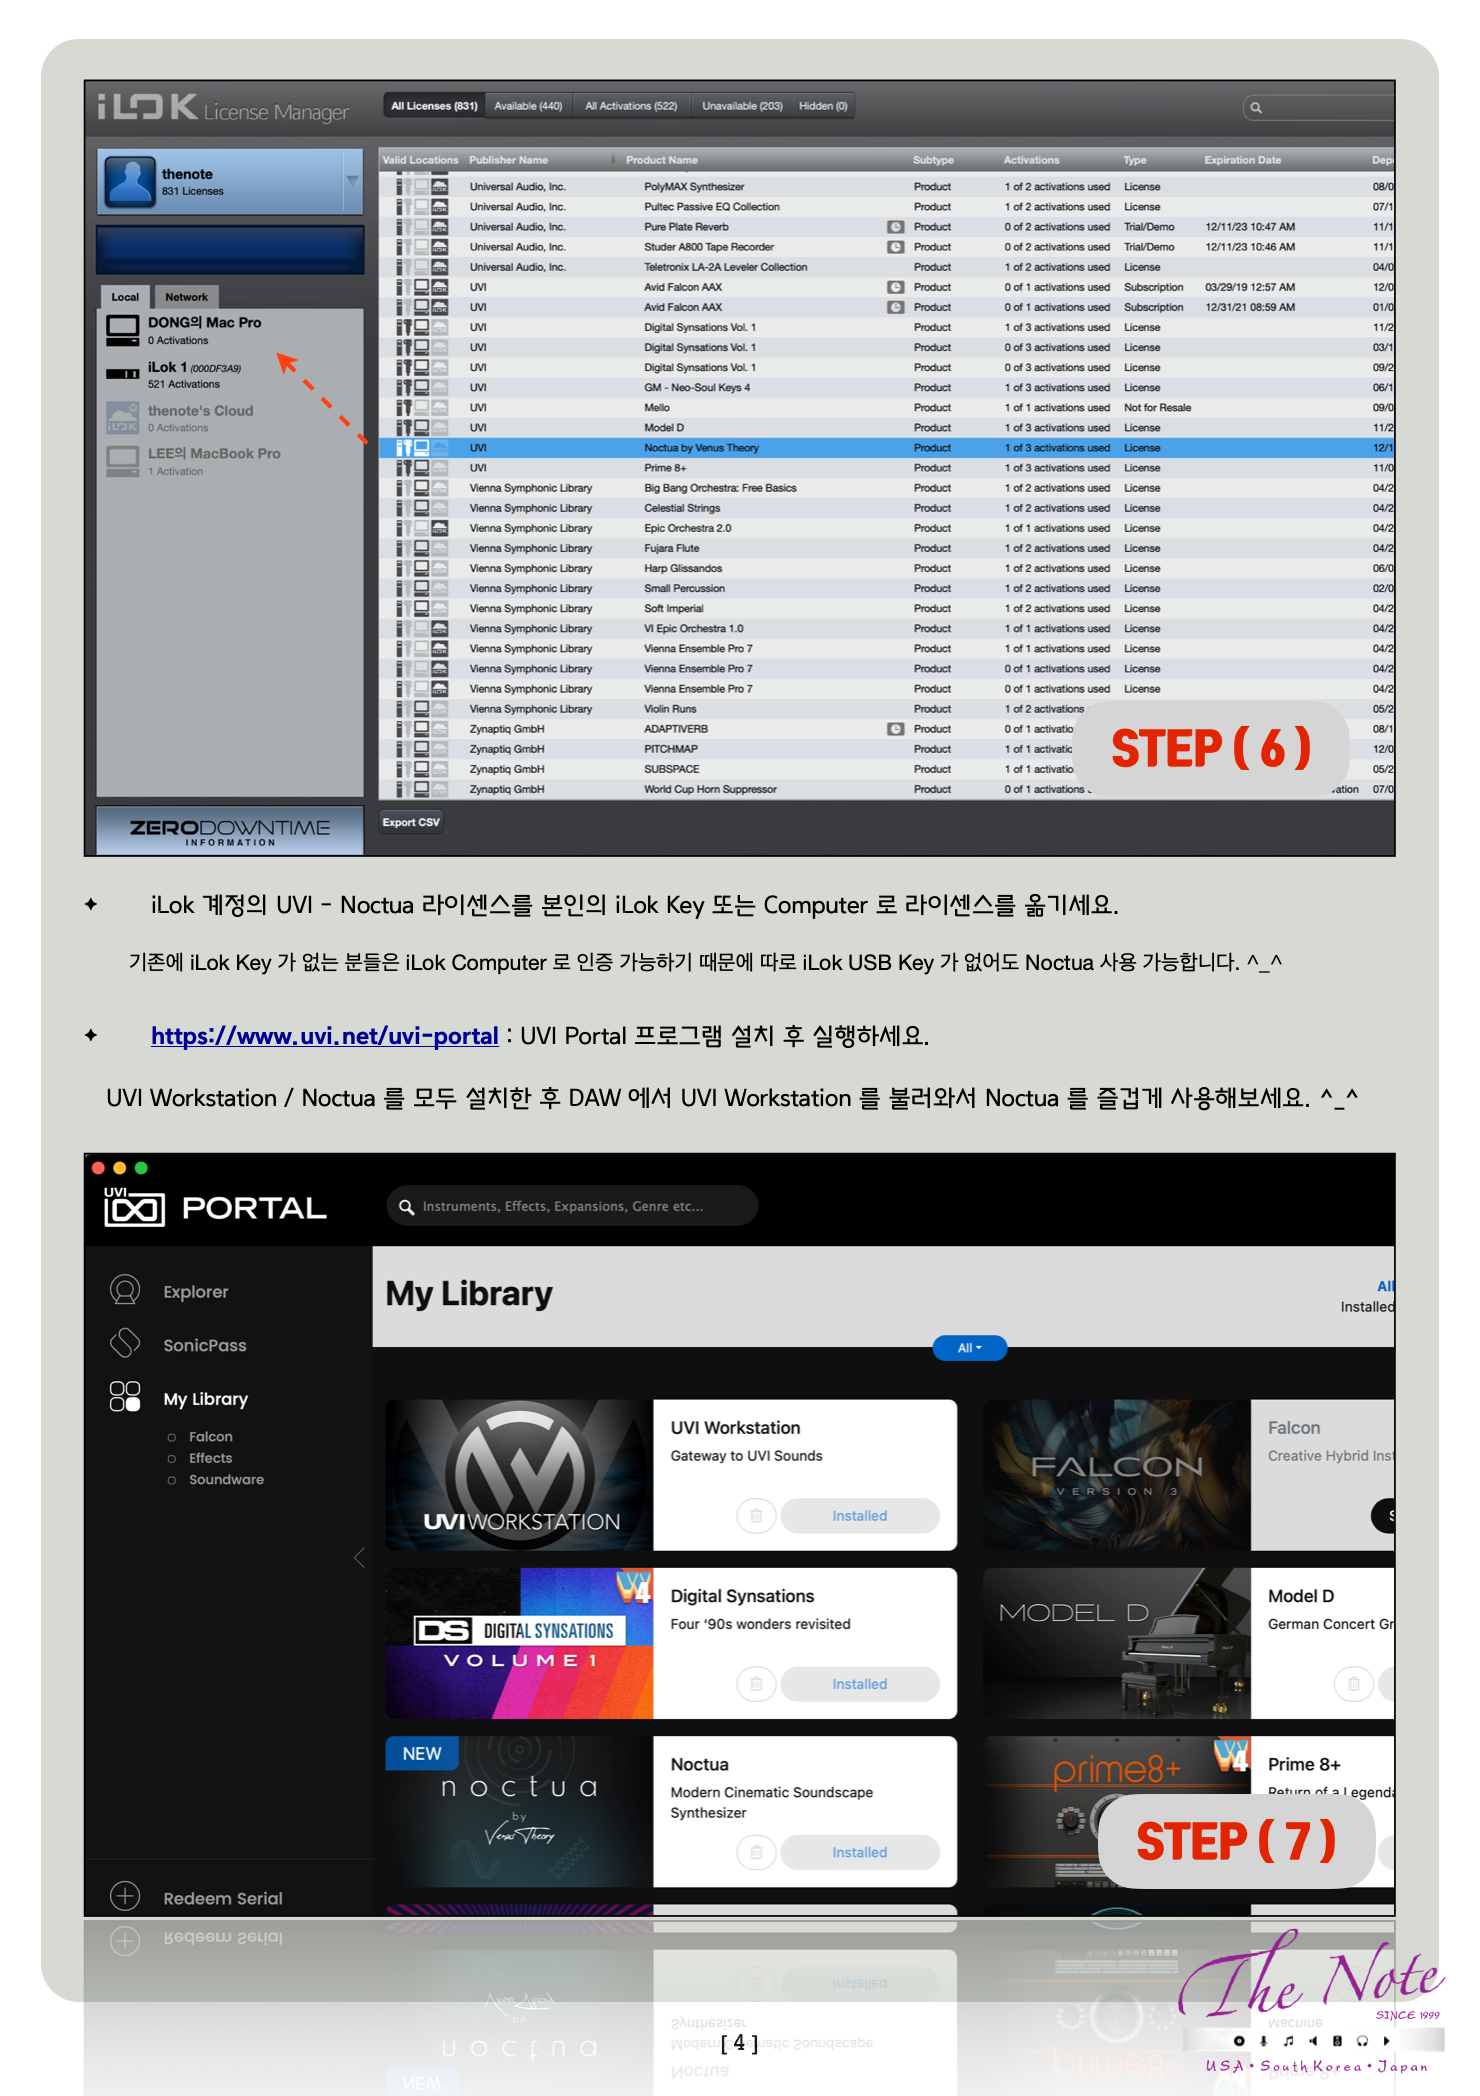The height and width of the screenshot is (2096, 1480).
Task: Click the UVI Workstation Installed button
Action: 860,1516
